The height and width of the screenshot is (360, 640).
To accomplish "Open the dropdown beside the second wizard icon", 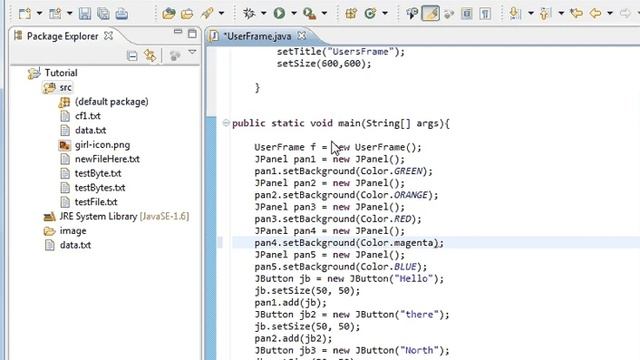I will (69, 13).
